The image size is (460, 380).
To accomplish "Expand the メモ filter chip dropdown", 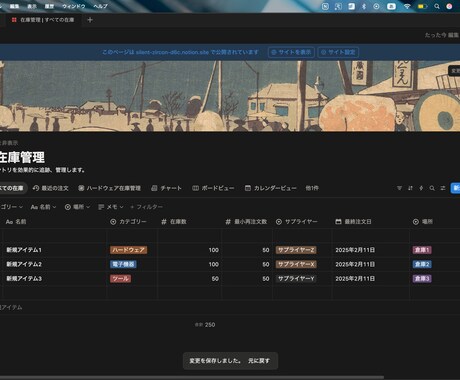I will [111, 207].
